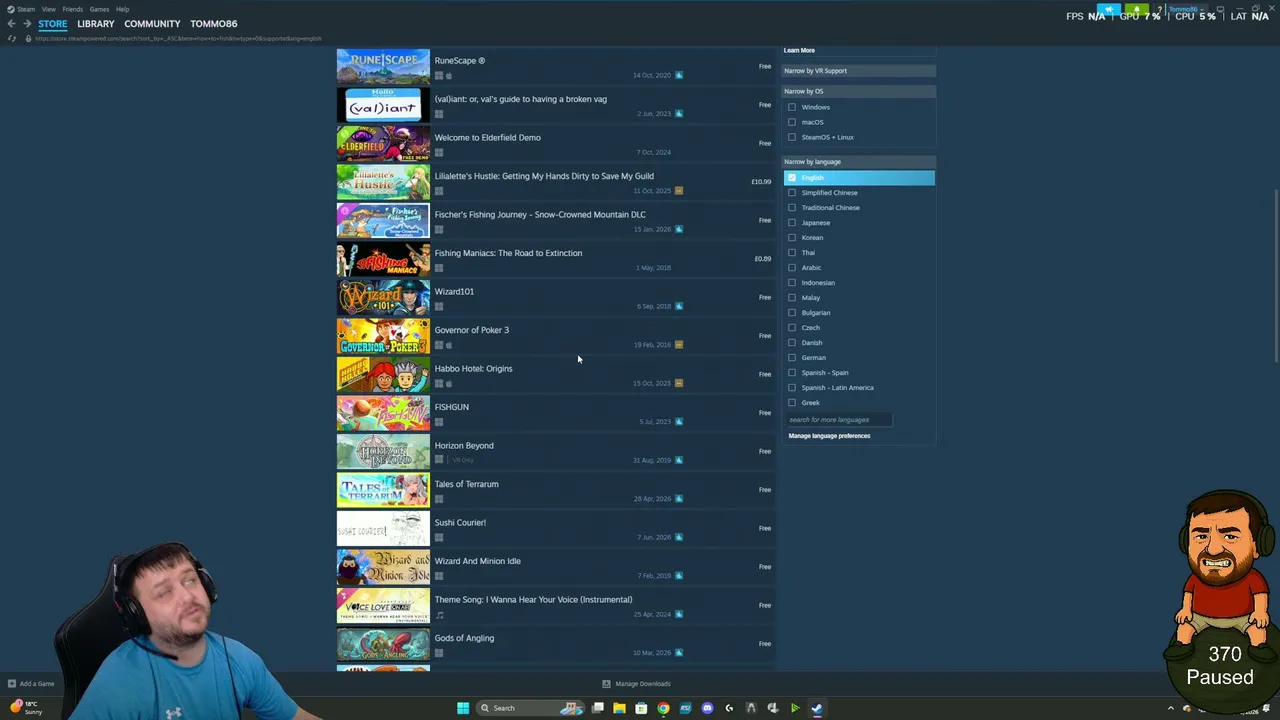The height and width of the screenshot is (720, 1280).
Task: Open the Help menu
Action: pyautogui.click(x=122, y=9)
